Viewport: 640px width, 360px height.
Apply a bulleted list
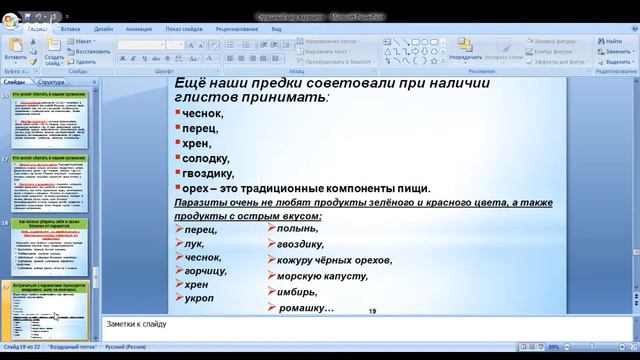pyautogui.click(x=231, y=45)
